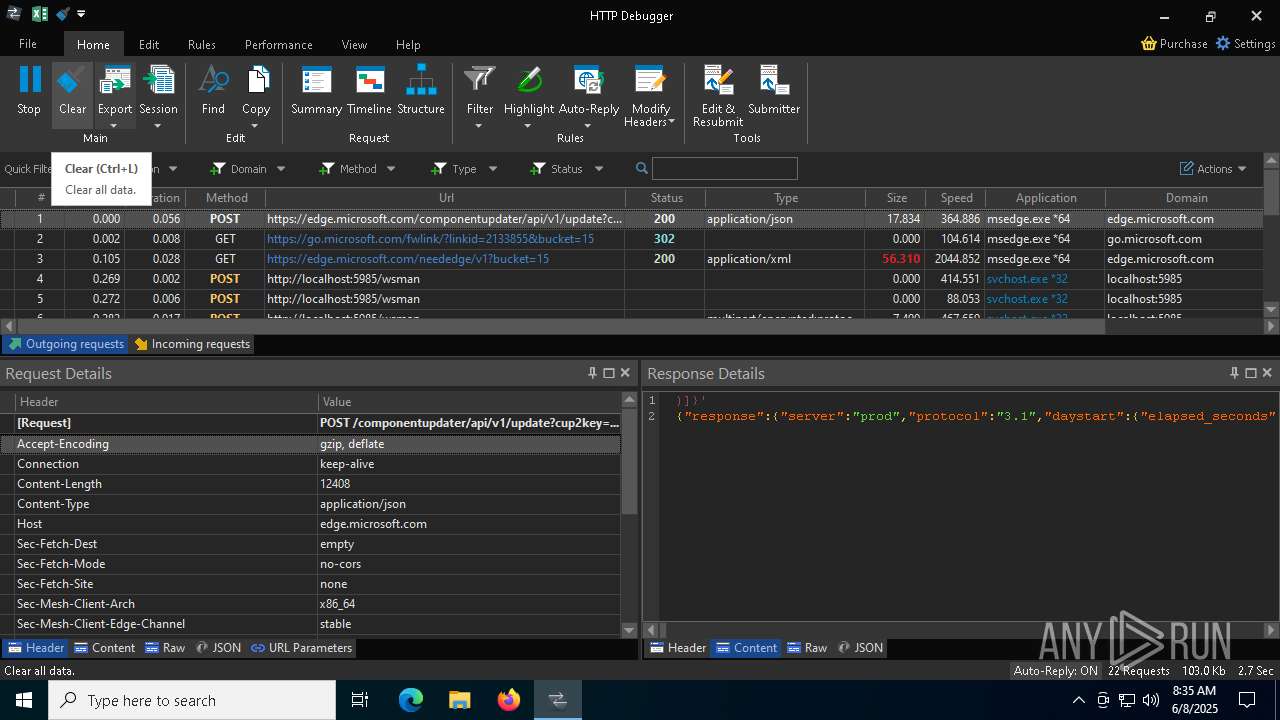Open the quick access toolbar dropdown arrow
The width and height of the screenshot is (1280, 720).
point(81,15)
